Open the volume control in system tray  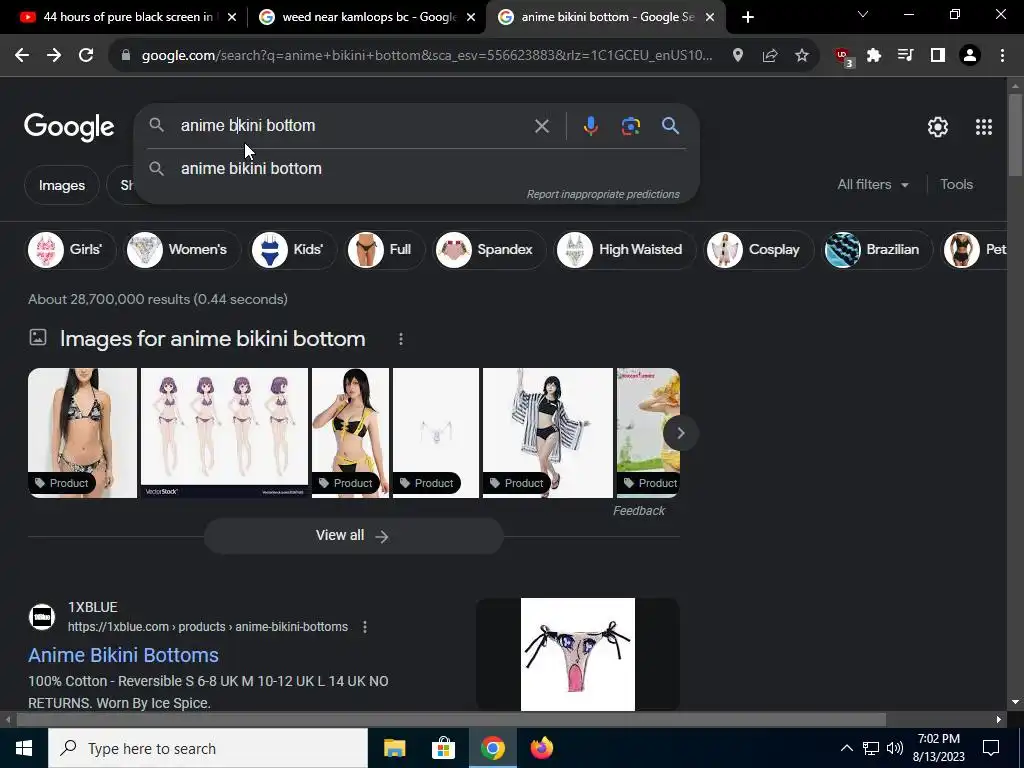[895, 748]
